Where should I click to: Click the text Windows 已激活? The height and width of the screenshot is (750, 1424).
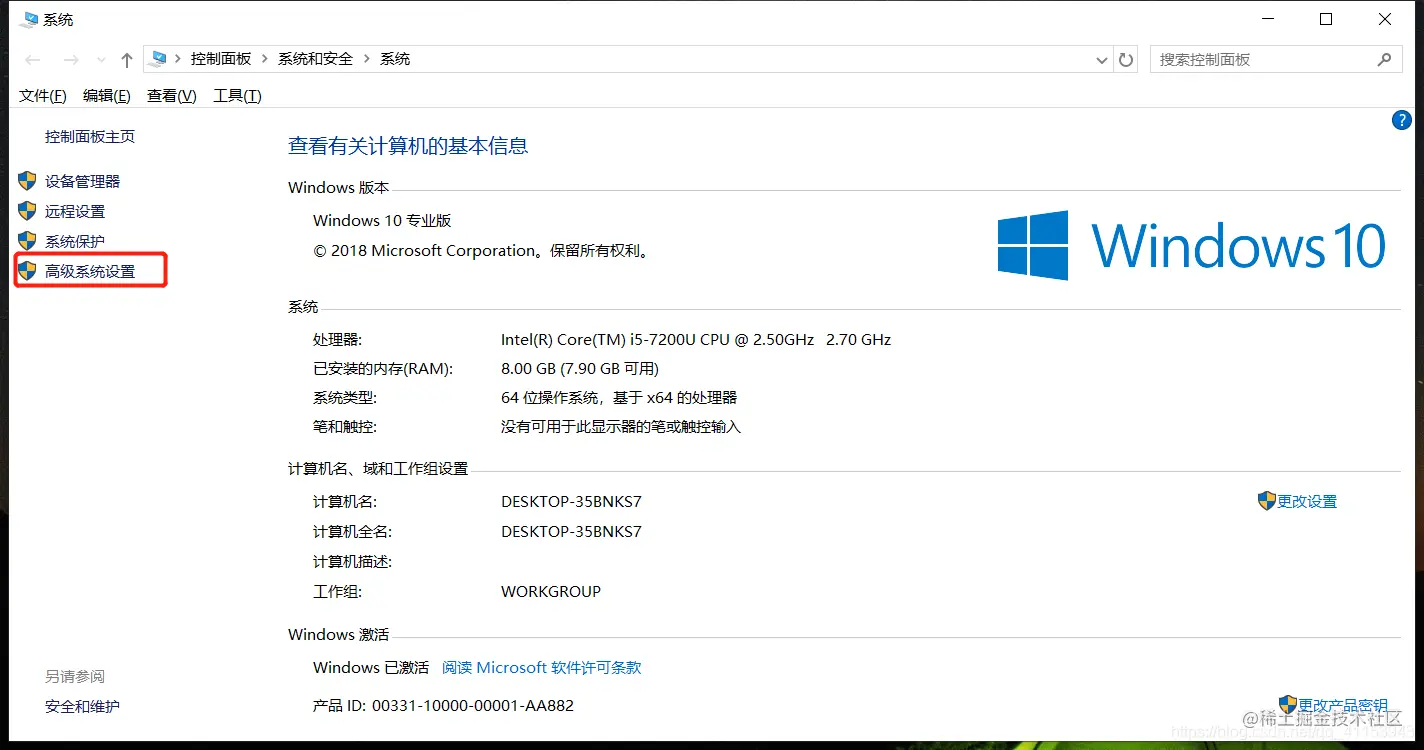click(371, 667)
